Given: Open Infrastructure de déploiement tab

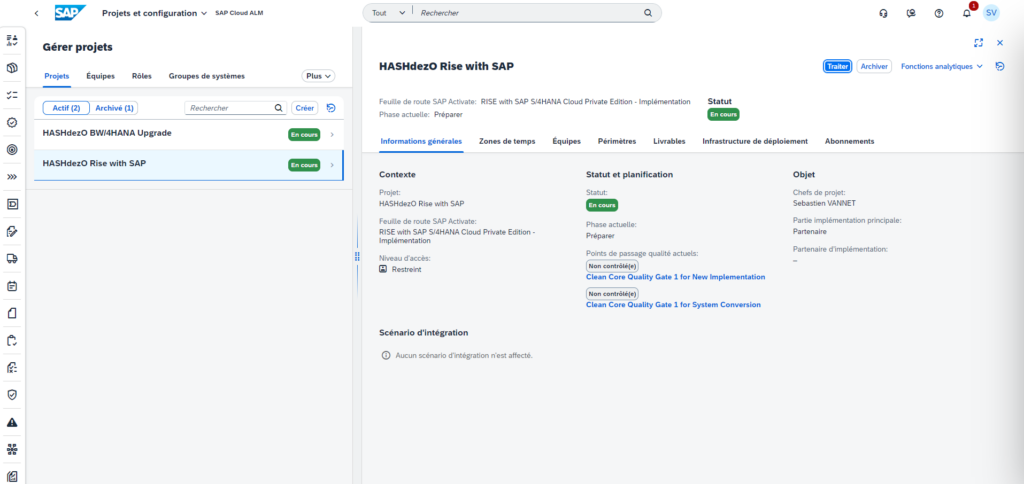Looking at the screenshot, I should click(755, 141).
